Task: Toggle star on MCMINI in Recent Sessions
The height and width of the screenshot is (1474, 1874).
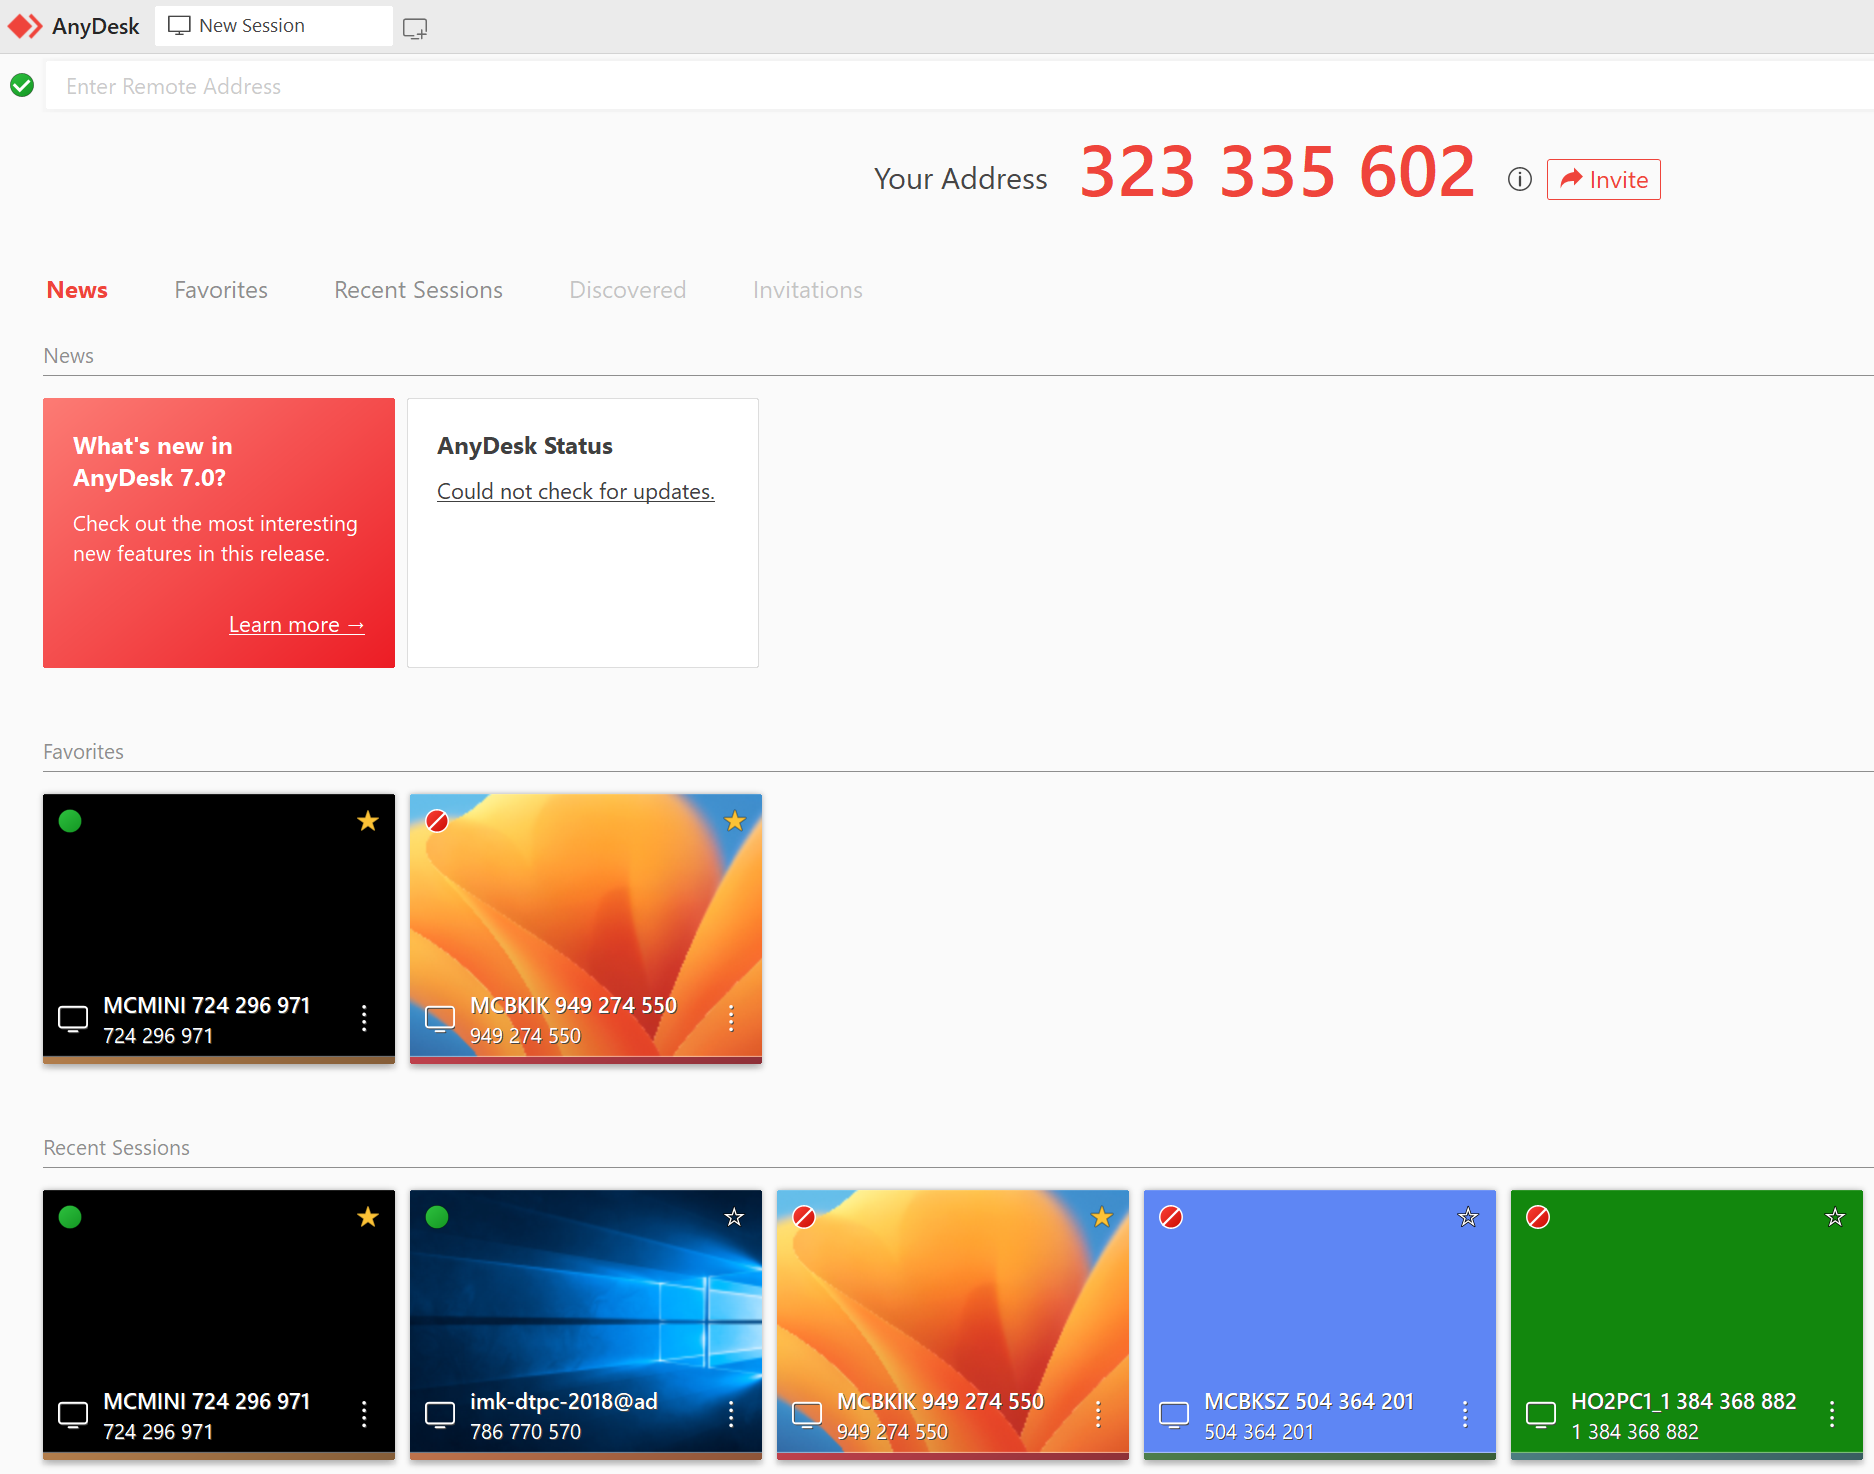Action: (x=368, y=1217)
